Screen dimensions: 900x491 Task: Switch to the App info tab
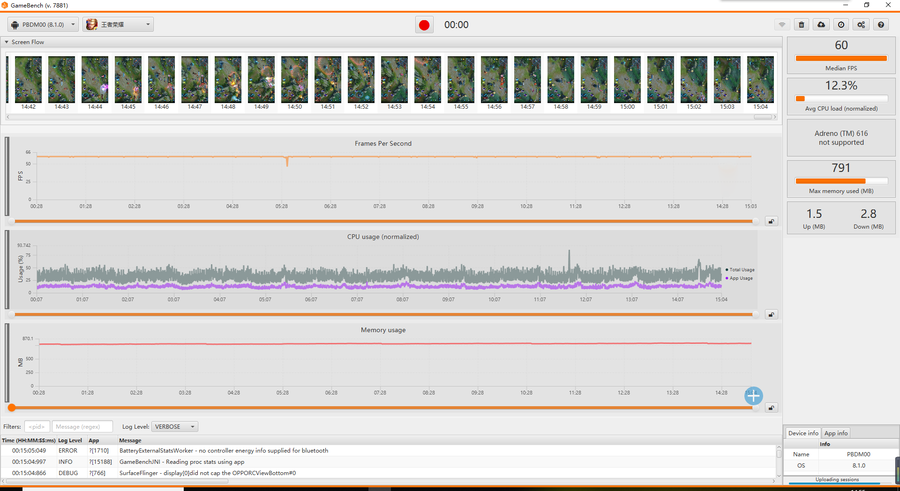click(x=836, y=433)
